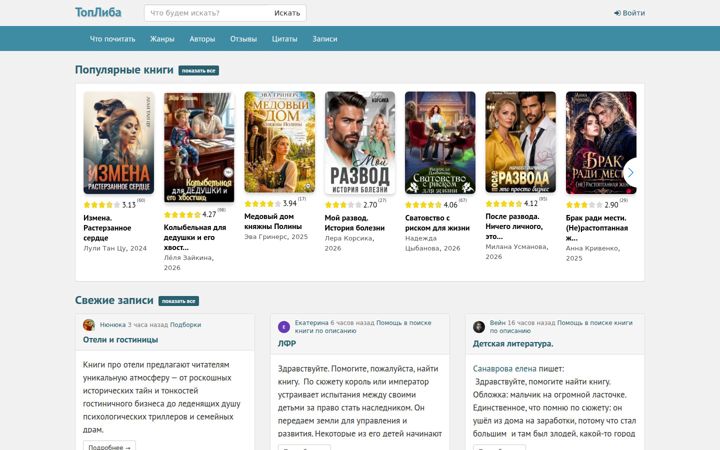The height and width of the screenshot is (450, 720).
Task: Open title link 'Измена. Растерзанное сердце'
Action: coord(107,228)
